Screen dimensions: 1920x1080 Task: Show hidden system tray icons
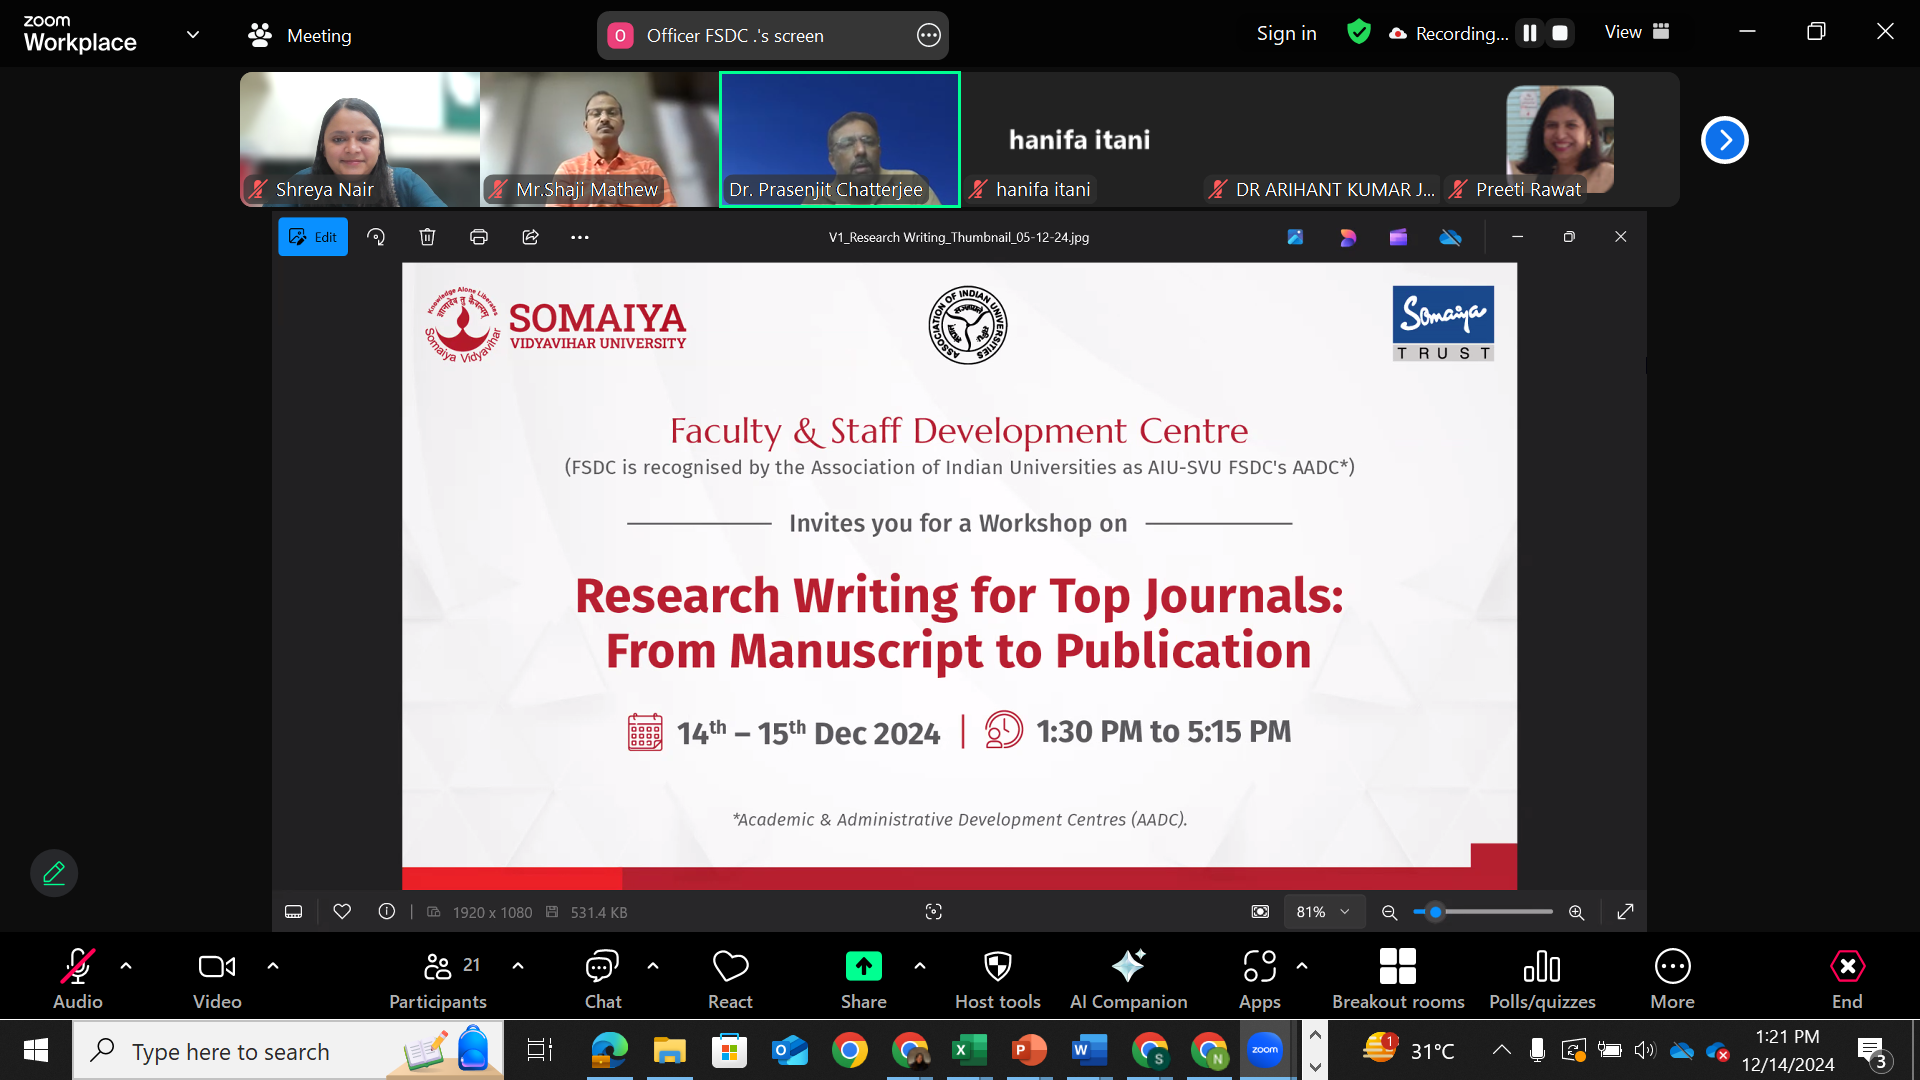pos(1501,1050)
